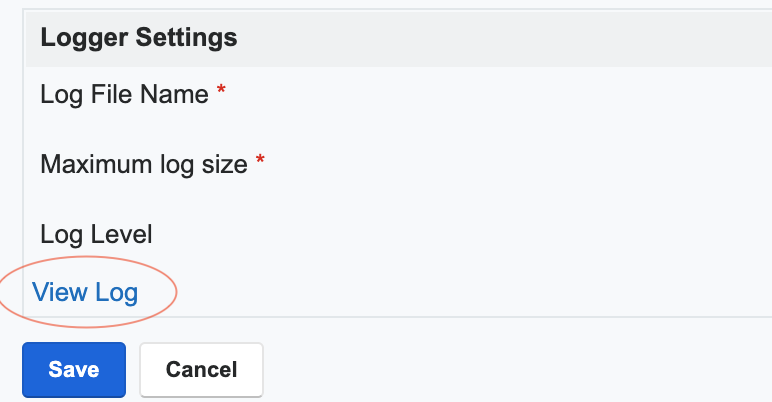Click the word size in Maximum log size
772x402 pixels.
(225, 164)
